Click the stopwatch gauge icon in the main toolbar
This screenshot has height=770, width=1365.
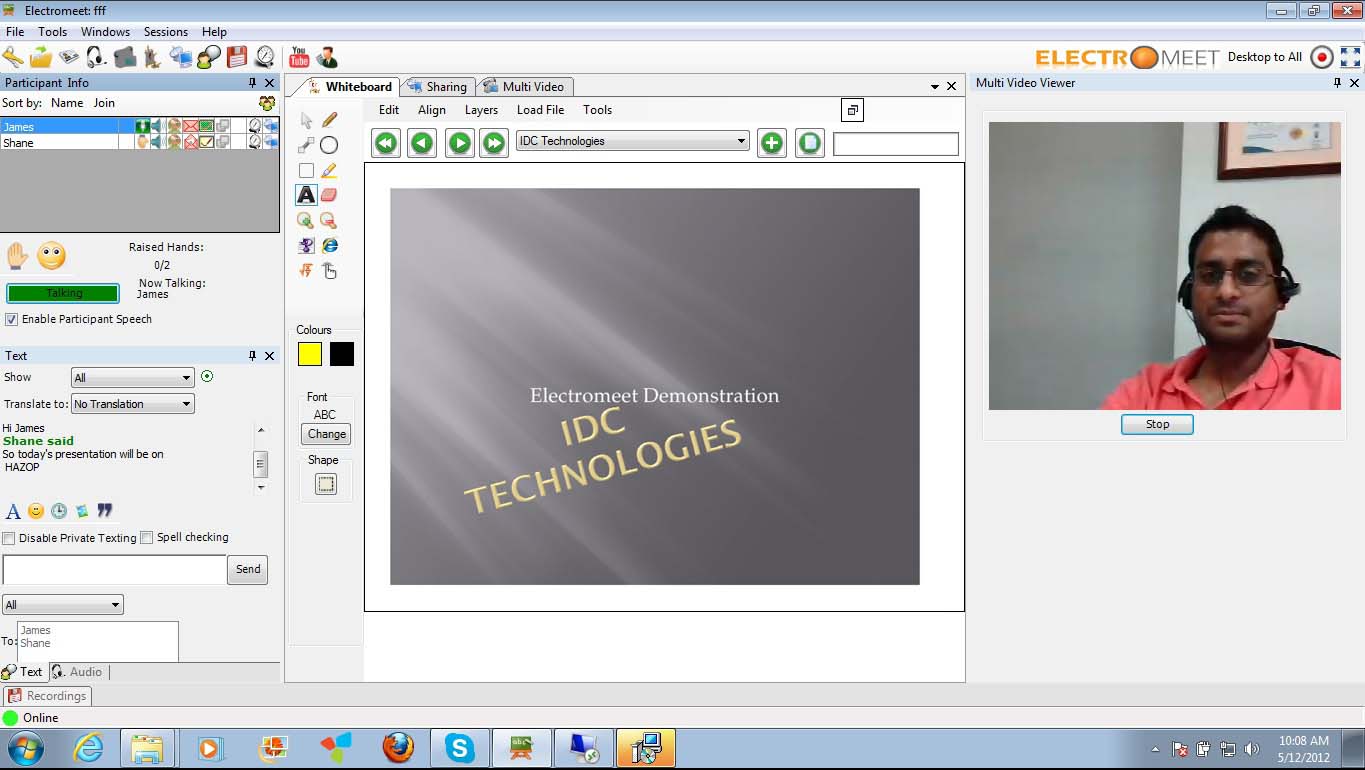pos(265,57)
